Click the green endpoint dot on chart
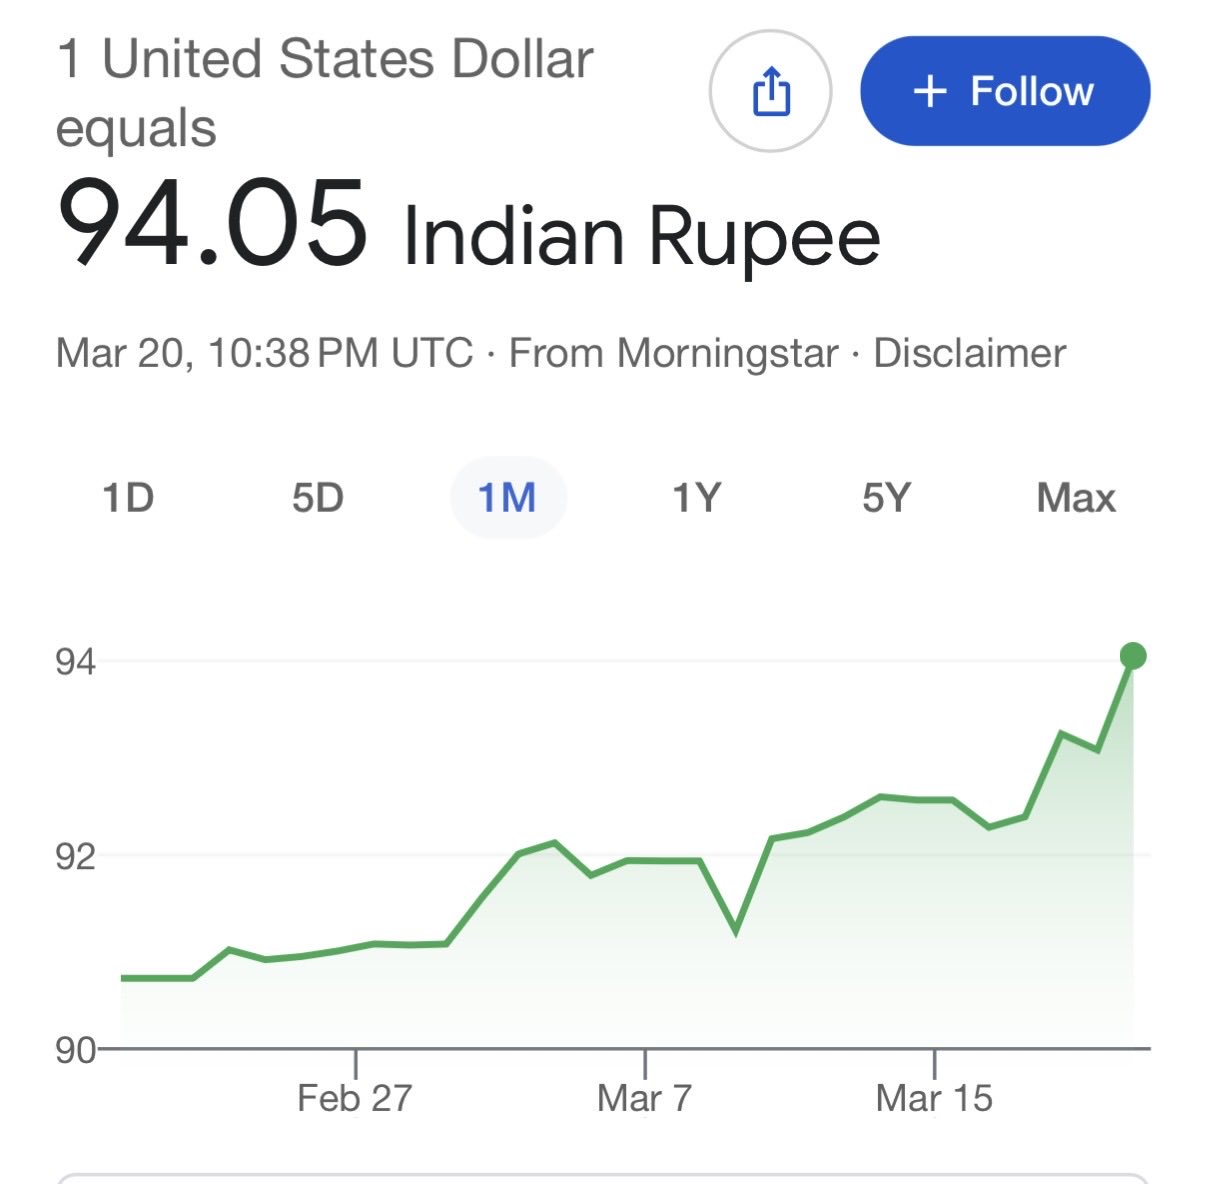 1133,656
